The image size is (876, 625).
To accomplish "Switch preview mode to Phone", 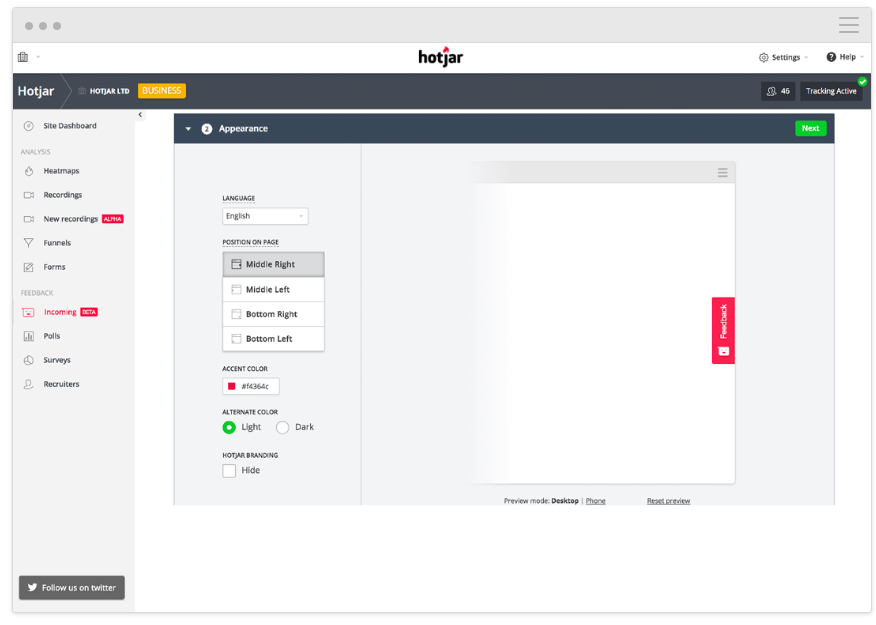I will coord(596,501).
